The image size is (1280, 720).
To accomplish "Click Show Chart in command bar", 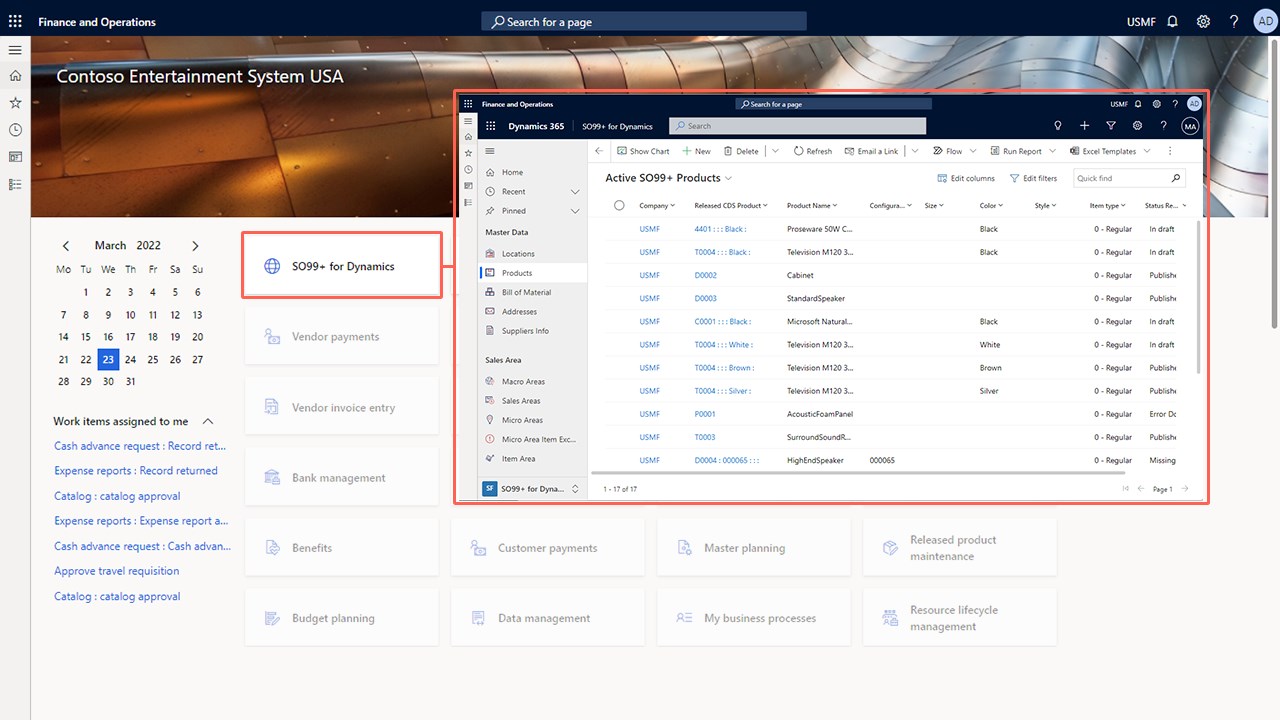I will click(643, 151).
